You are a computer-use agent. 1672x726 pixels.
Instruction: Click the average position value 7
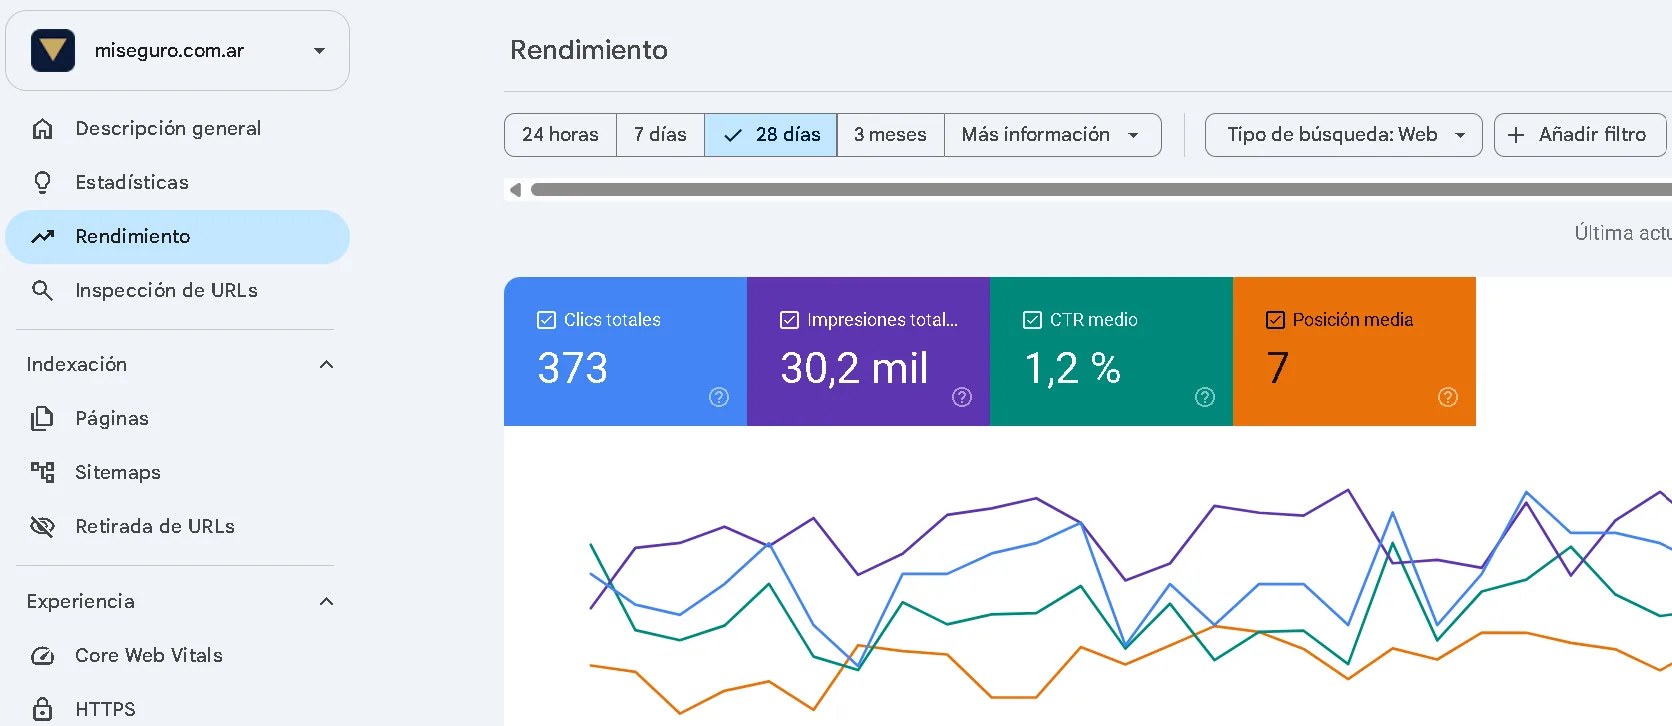tap(1278, 368)
